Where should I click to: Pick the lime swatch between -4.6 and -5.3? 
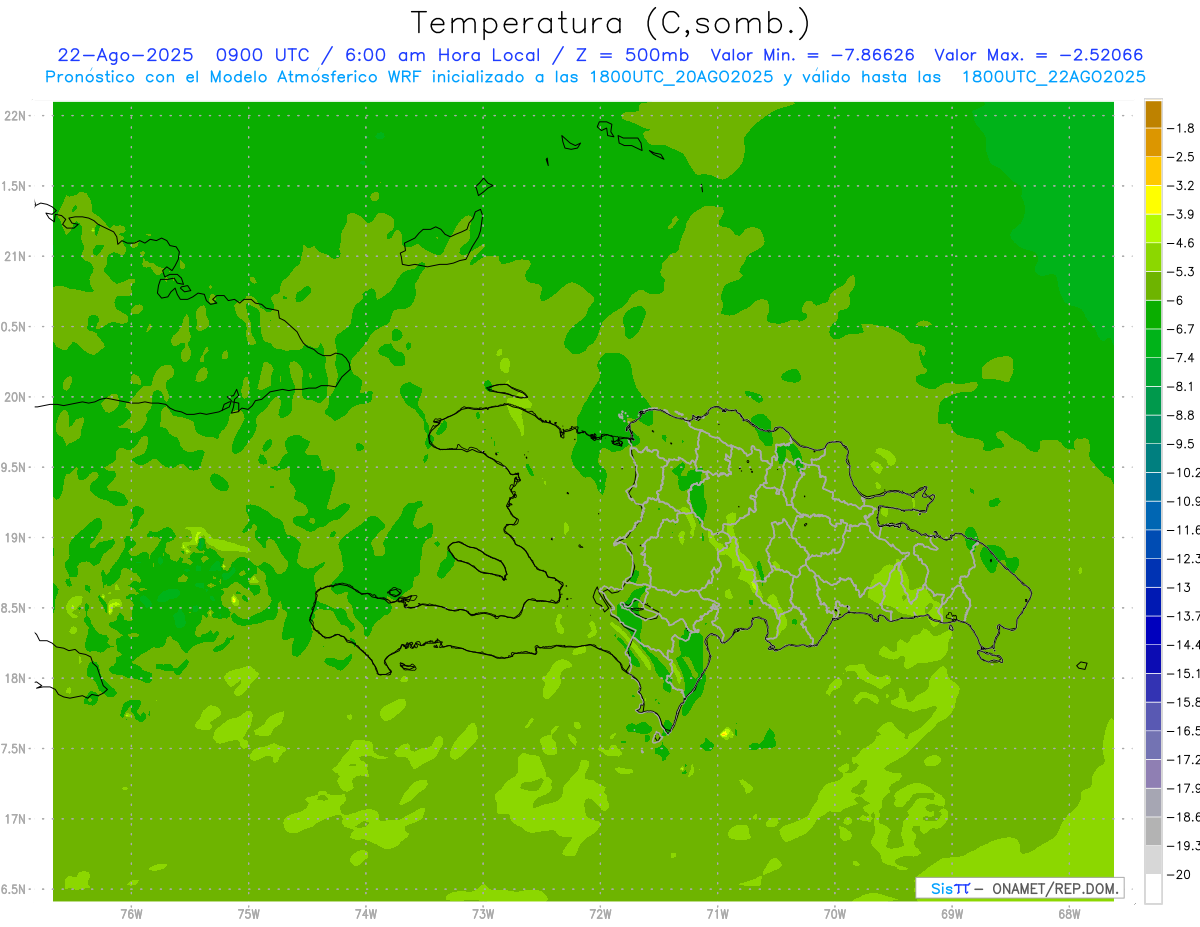(1153, 257)
